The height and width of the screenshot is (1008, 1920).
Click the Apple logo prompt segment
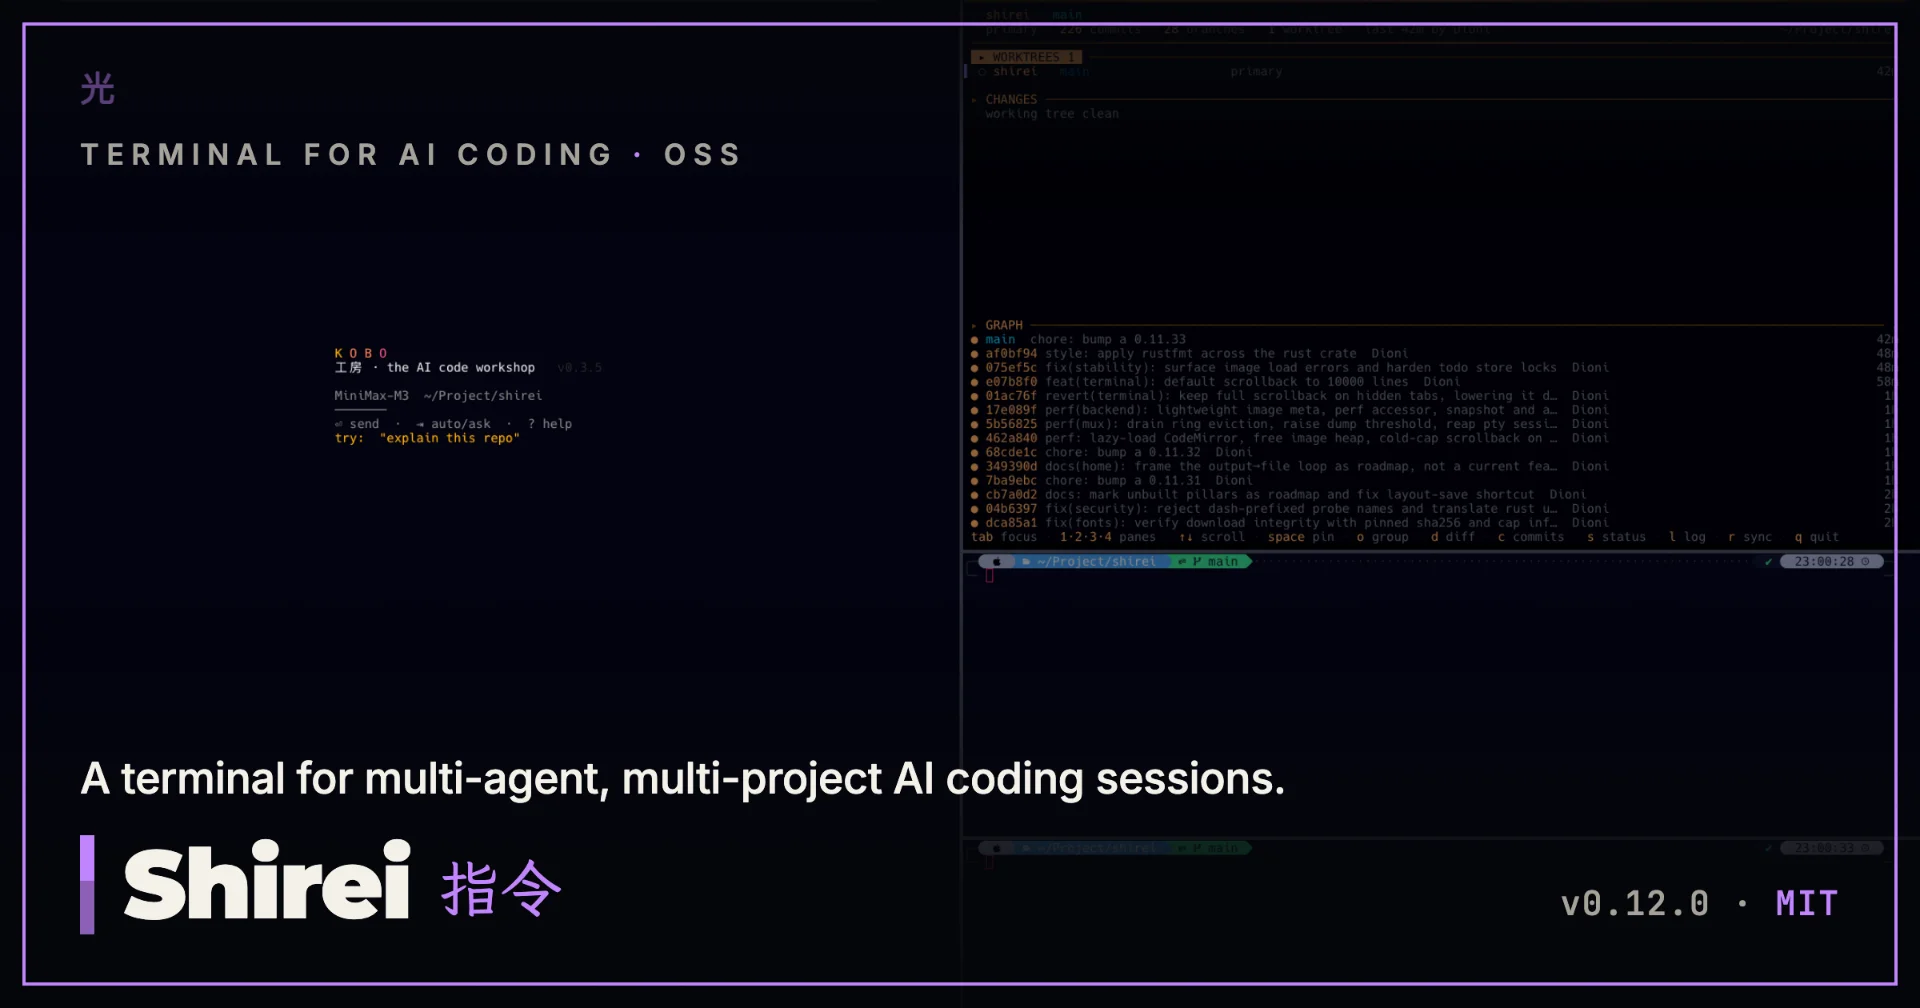[996, 562]
